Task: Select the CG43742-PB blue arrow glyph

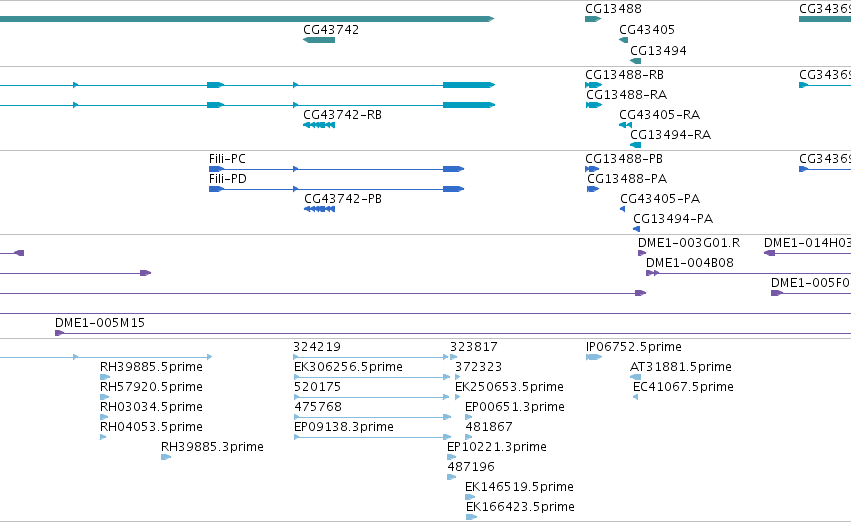Action: coord(319,209)
